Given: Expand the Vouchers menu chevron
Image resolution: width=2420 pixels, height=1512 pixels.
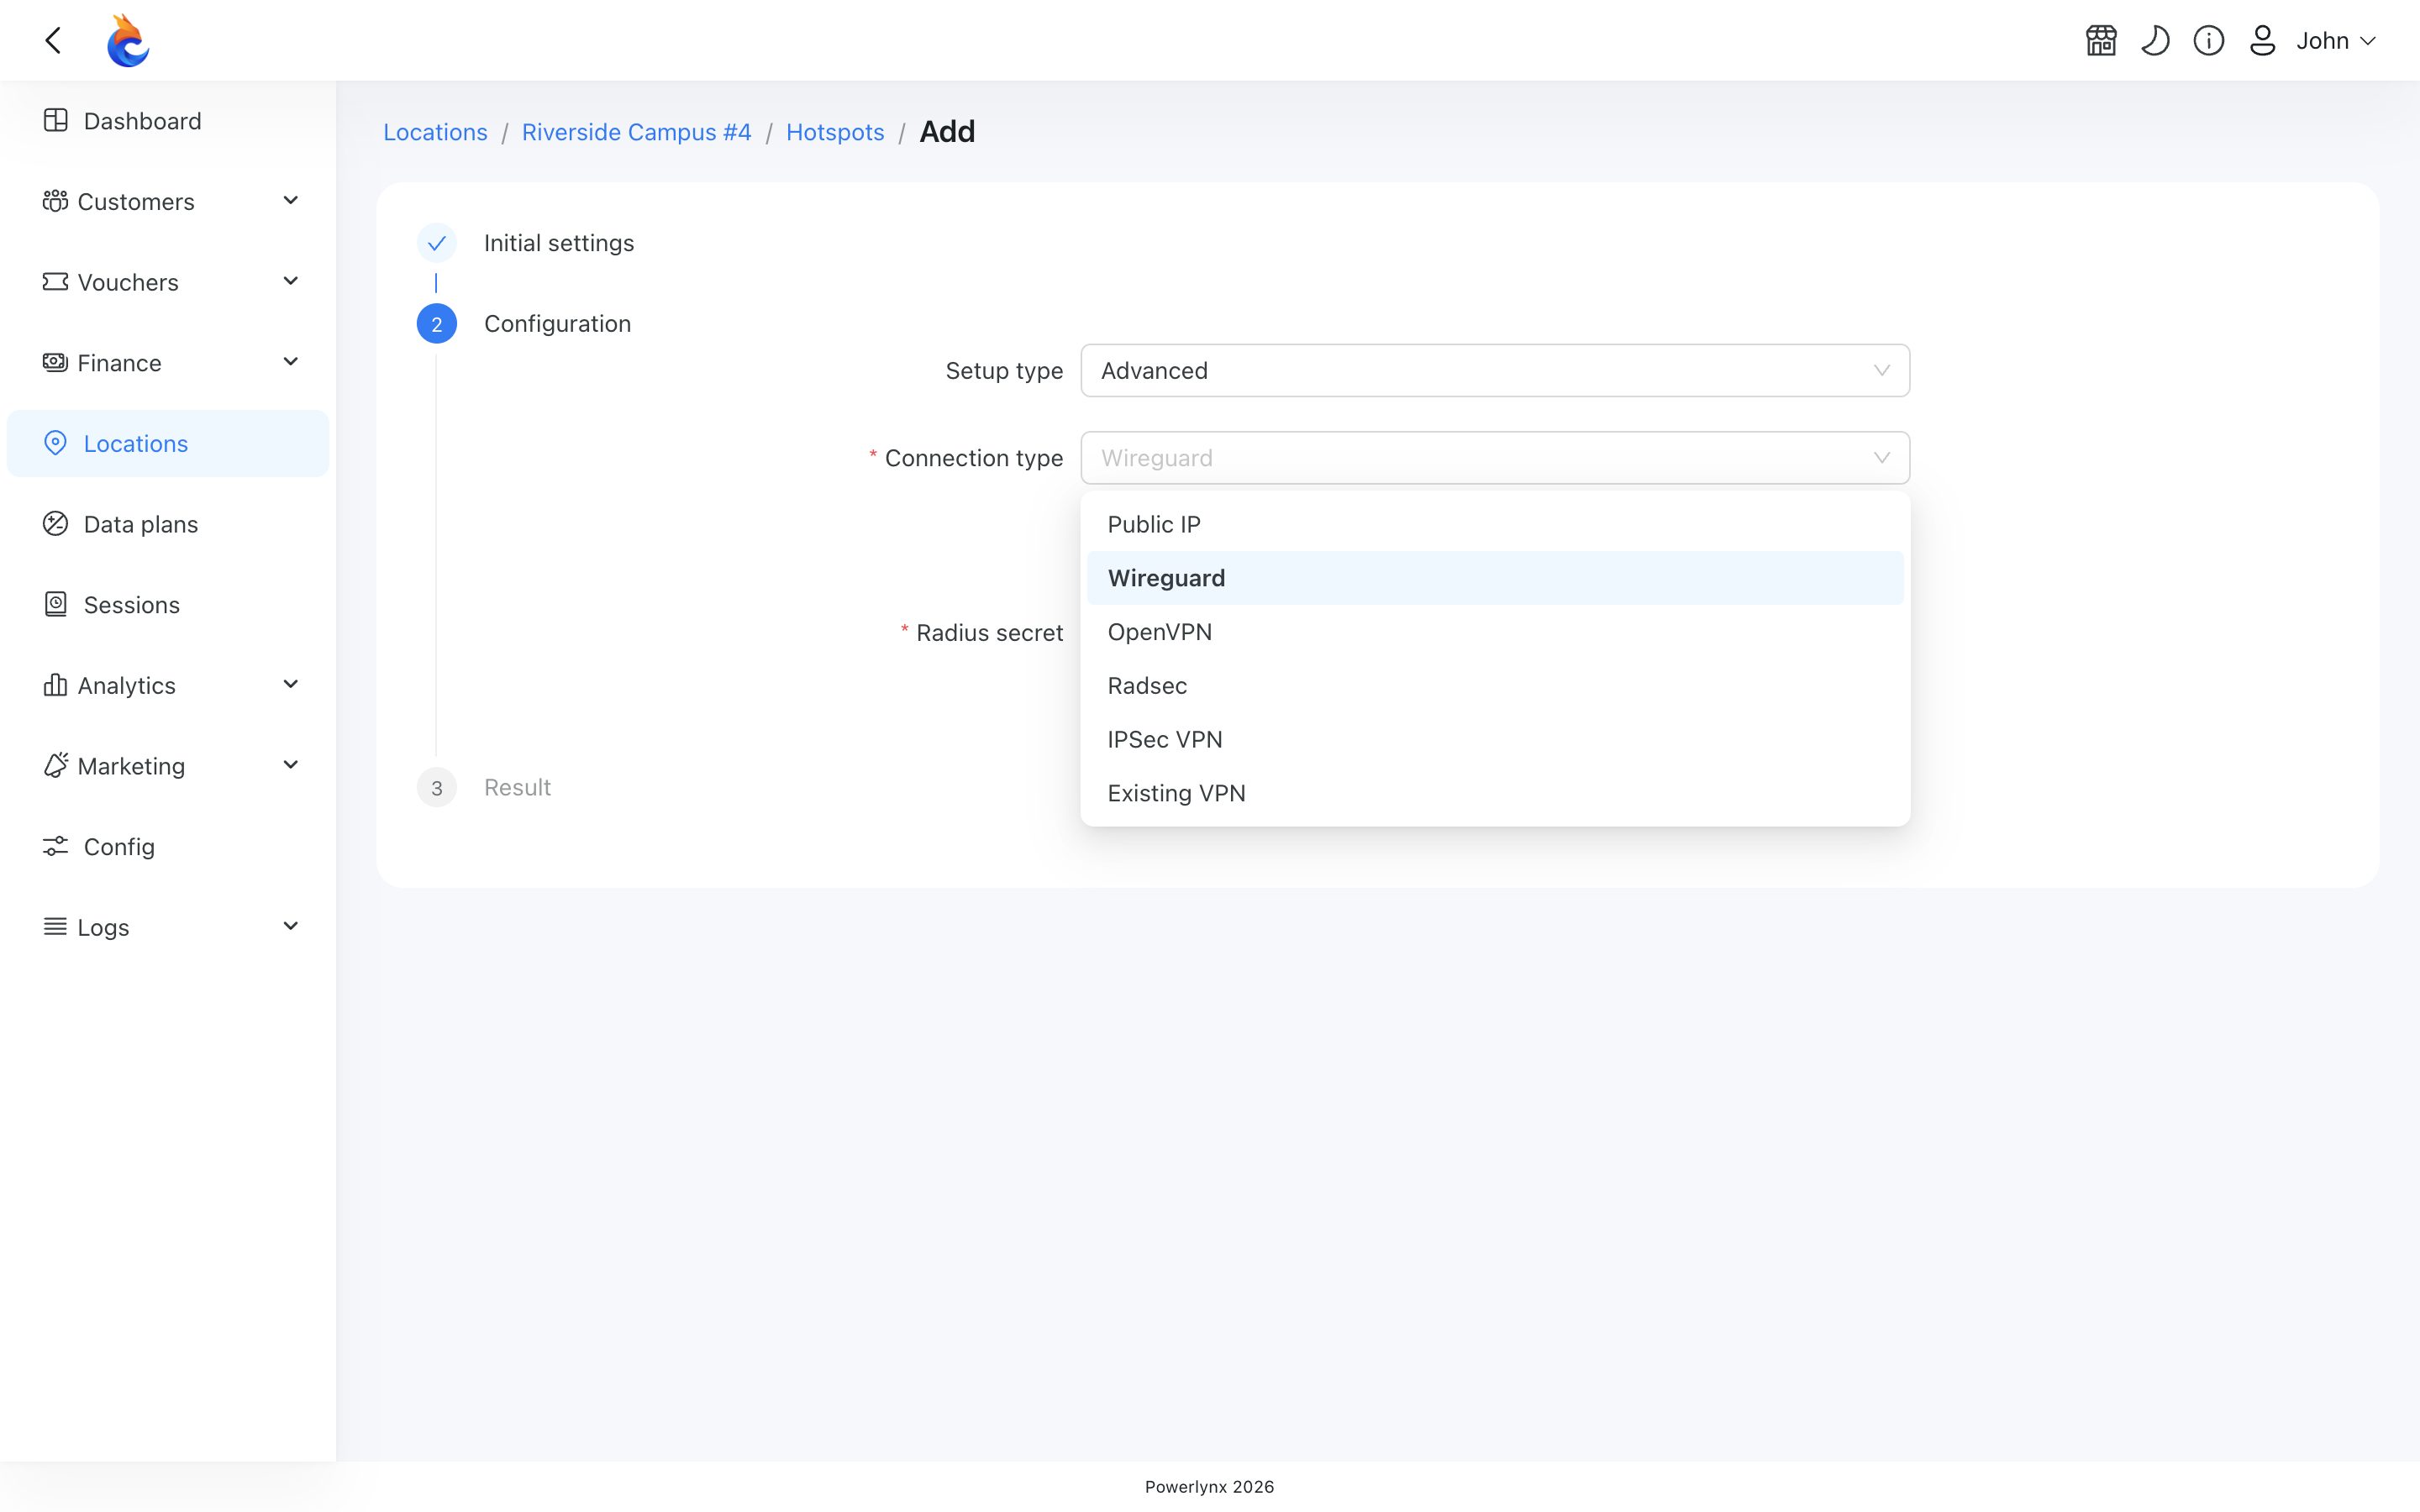Looking at the screenshot, I should click(291, 282).
